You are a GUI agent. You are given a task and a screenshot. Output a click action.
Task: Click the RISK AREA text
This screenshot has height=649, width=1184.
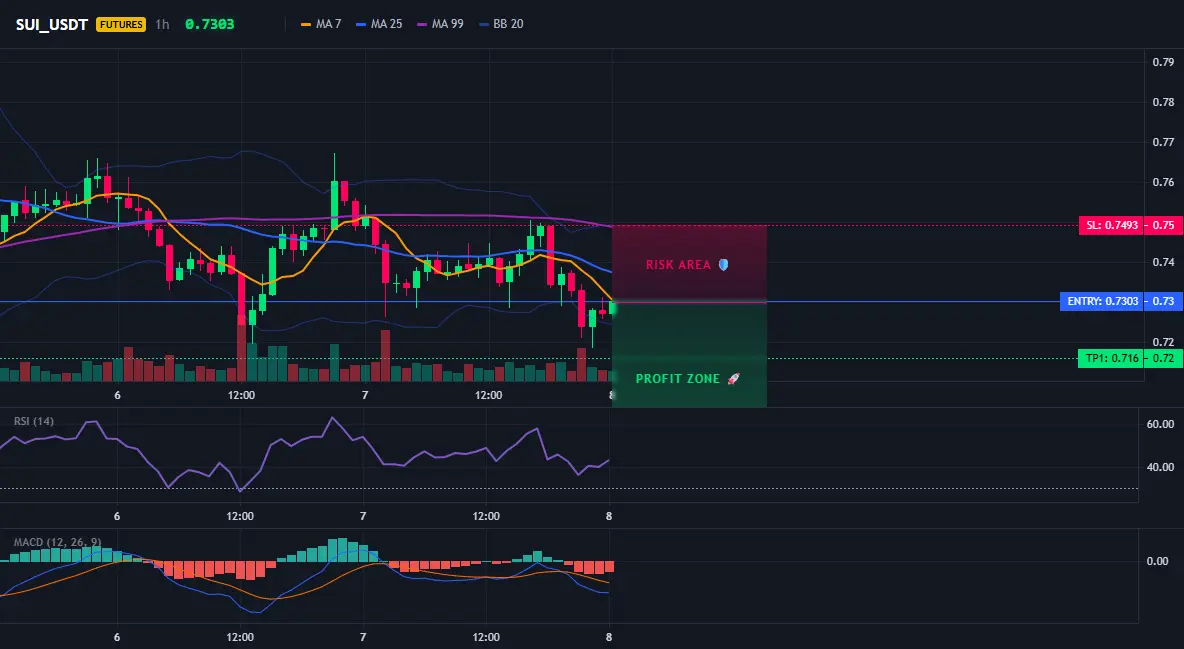(x=678, y=265)
